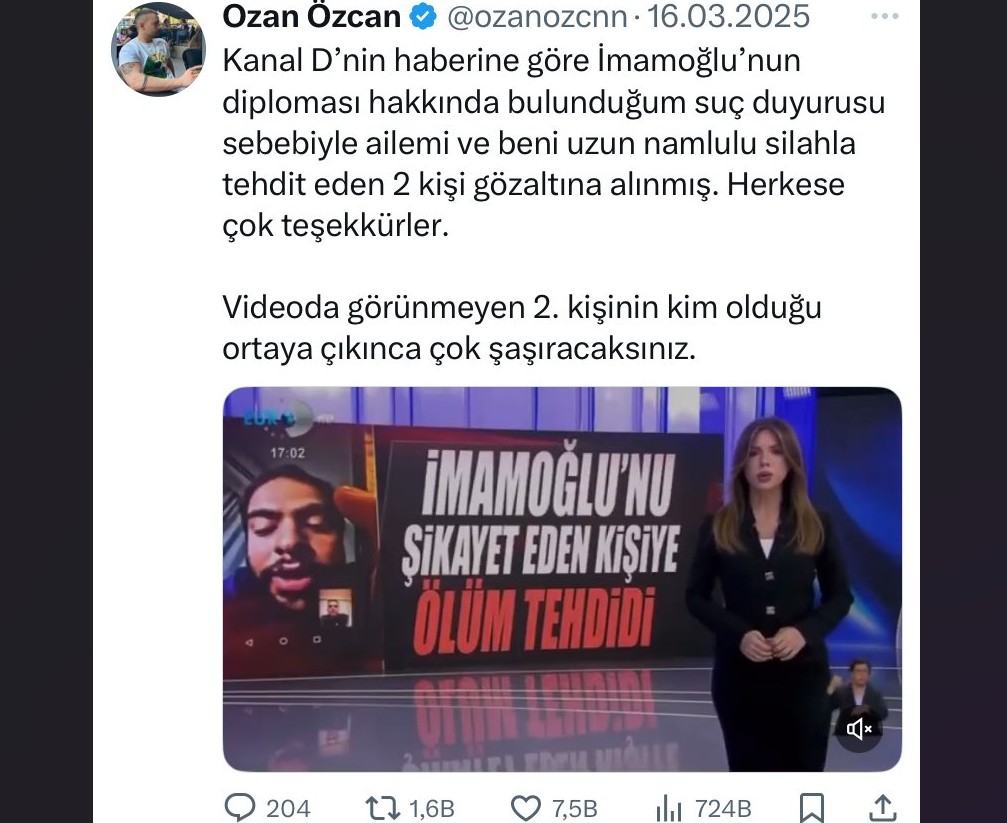Click the 7,5B likes count
The image size is (1007, 823).
click(x=575, y=808)
